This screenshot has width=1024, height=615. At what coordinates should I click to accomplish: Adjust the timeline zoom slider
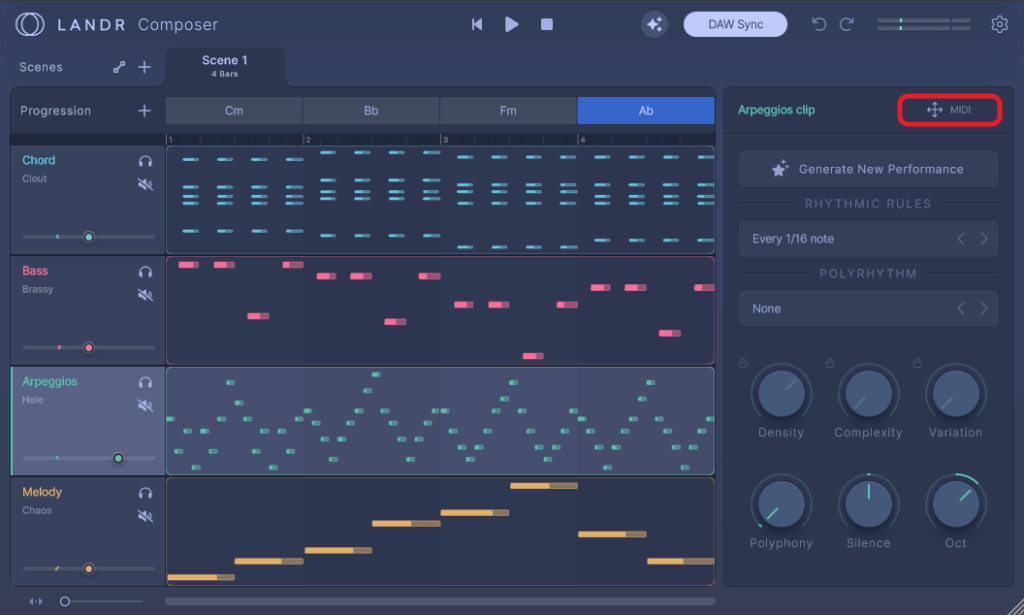pos(101,601)
